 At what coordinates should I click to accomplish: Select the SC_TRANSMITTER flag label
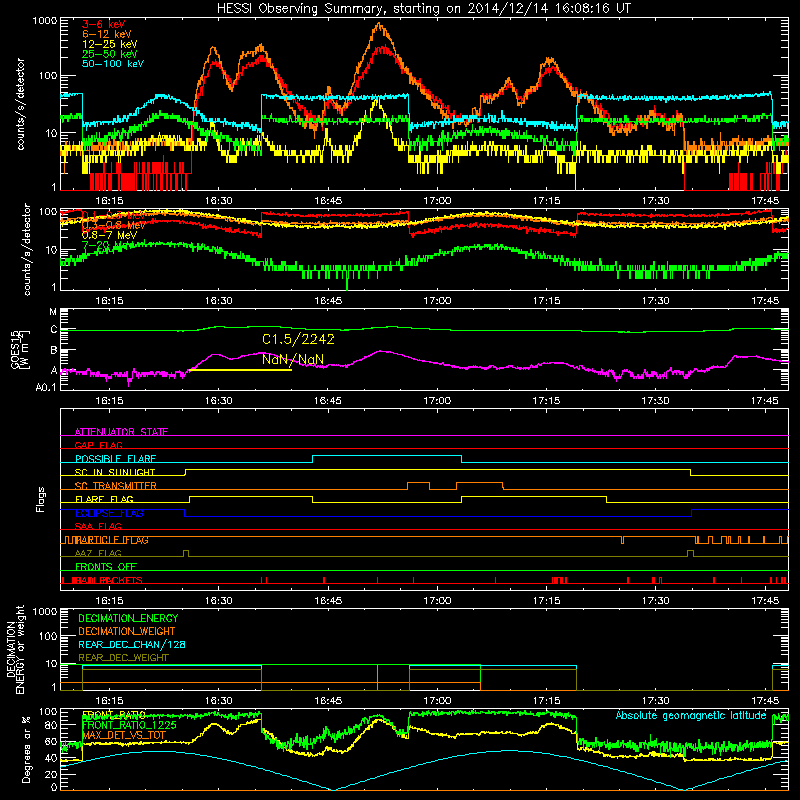click(115, 486)
